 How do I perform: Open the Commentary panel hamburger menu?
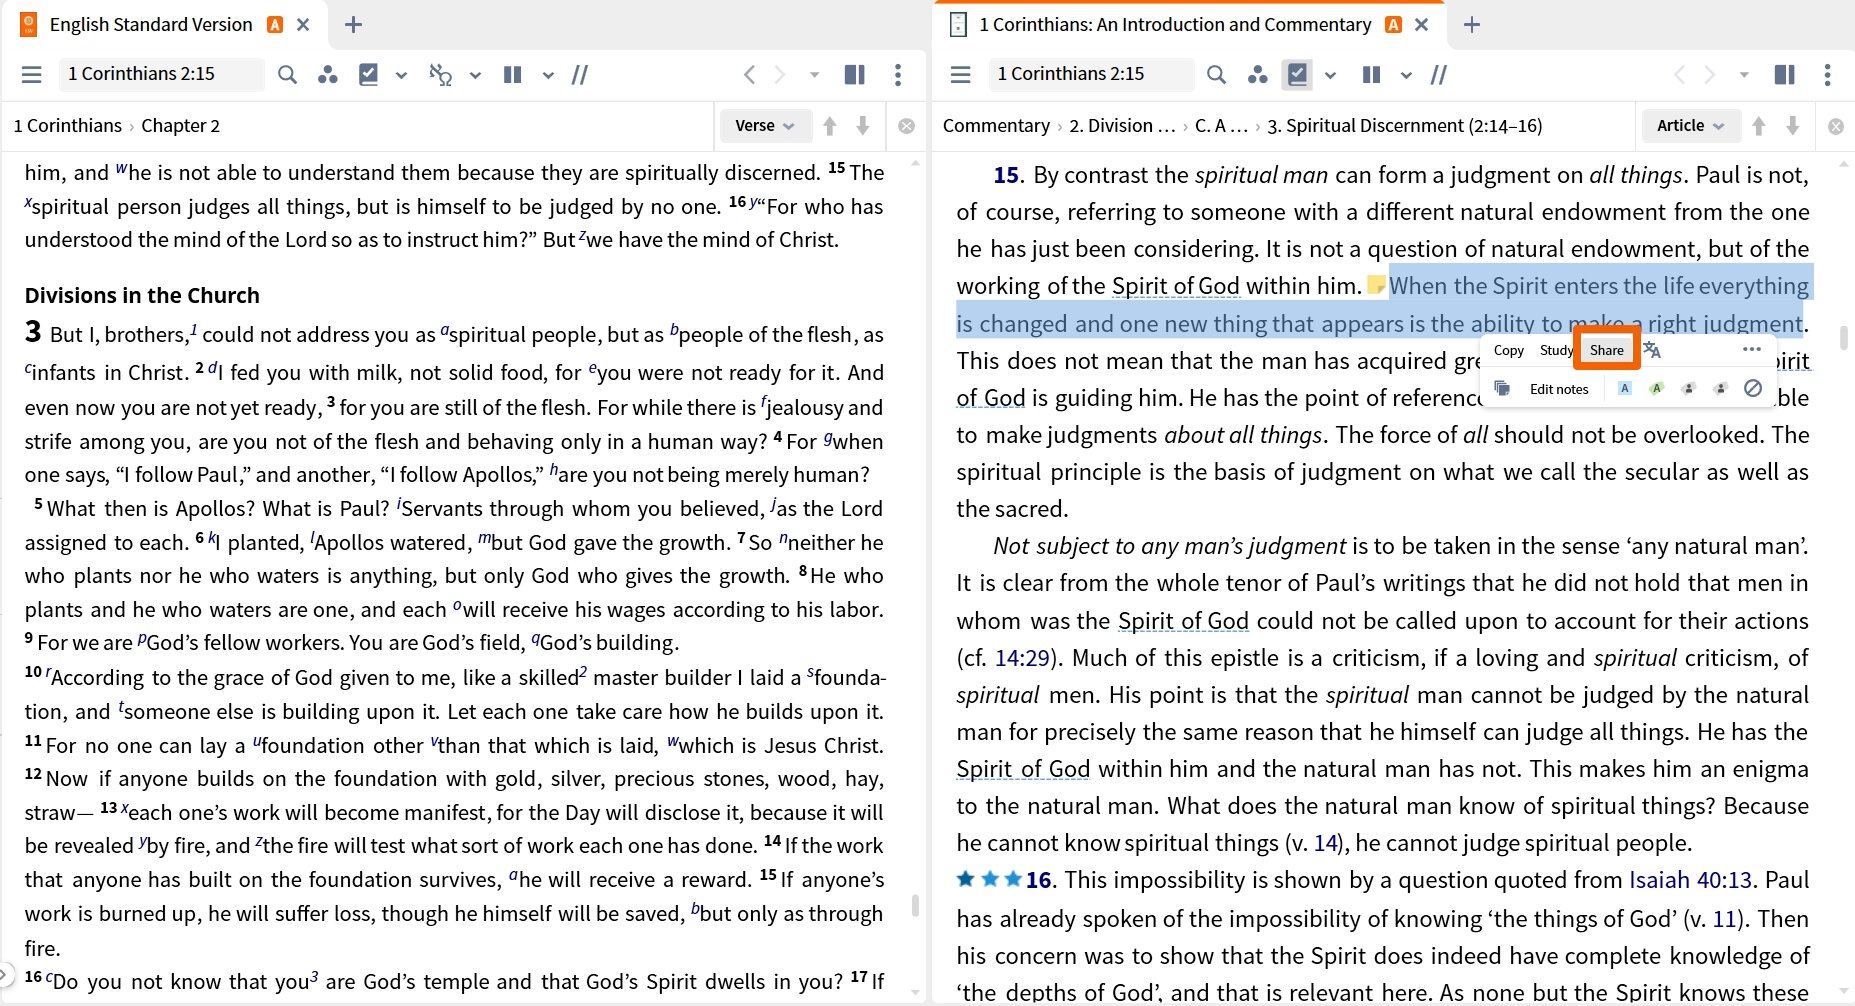pyautogui.click(x=961, y=74)
